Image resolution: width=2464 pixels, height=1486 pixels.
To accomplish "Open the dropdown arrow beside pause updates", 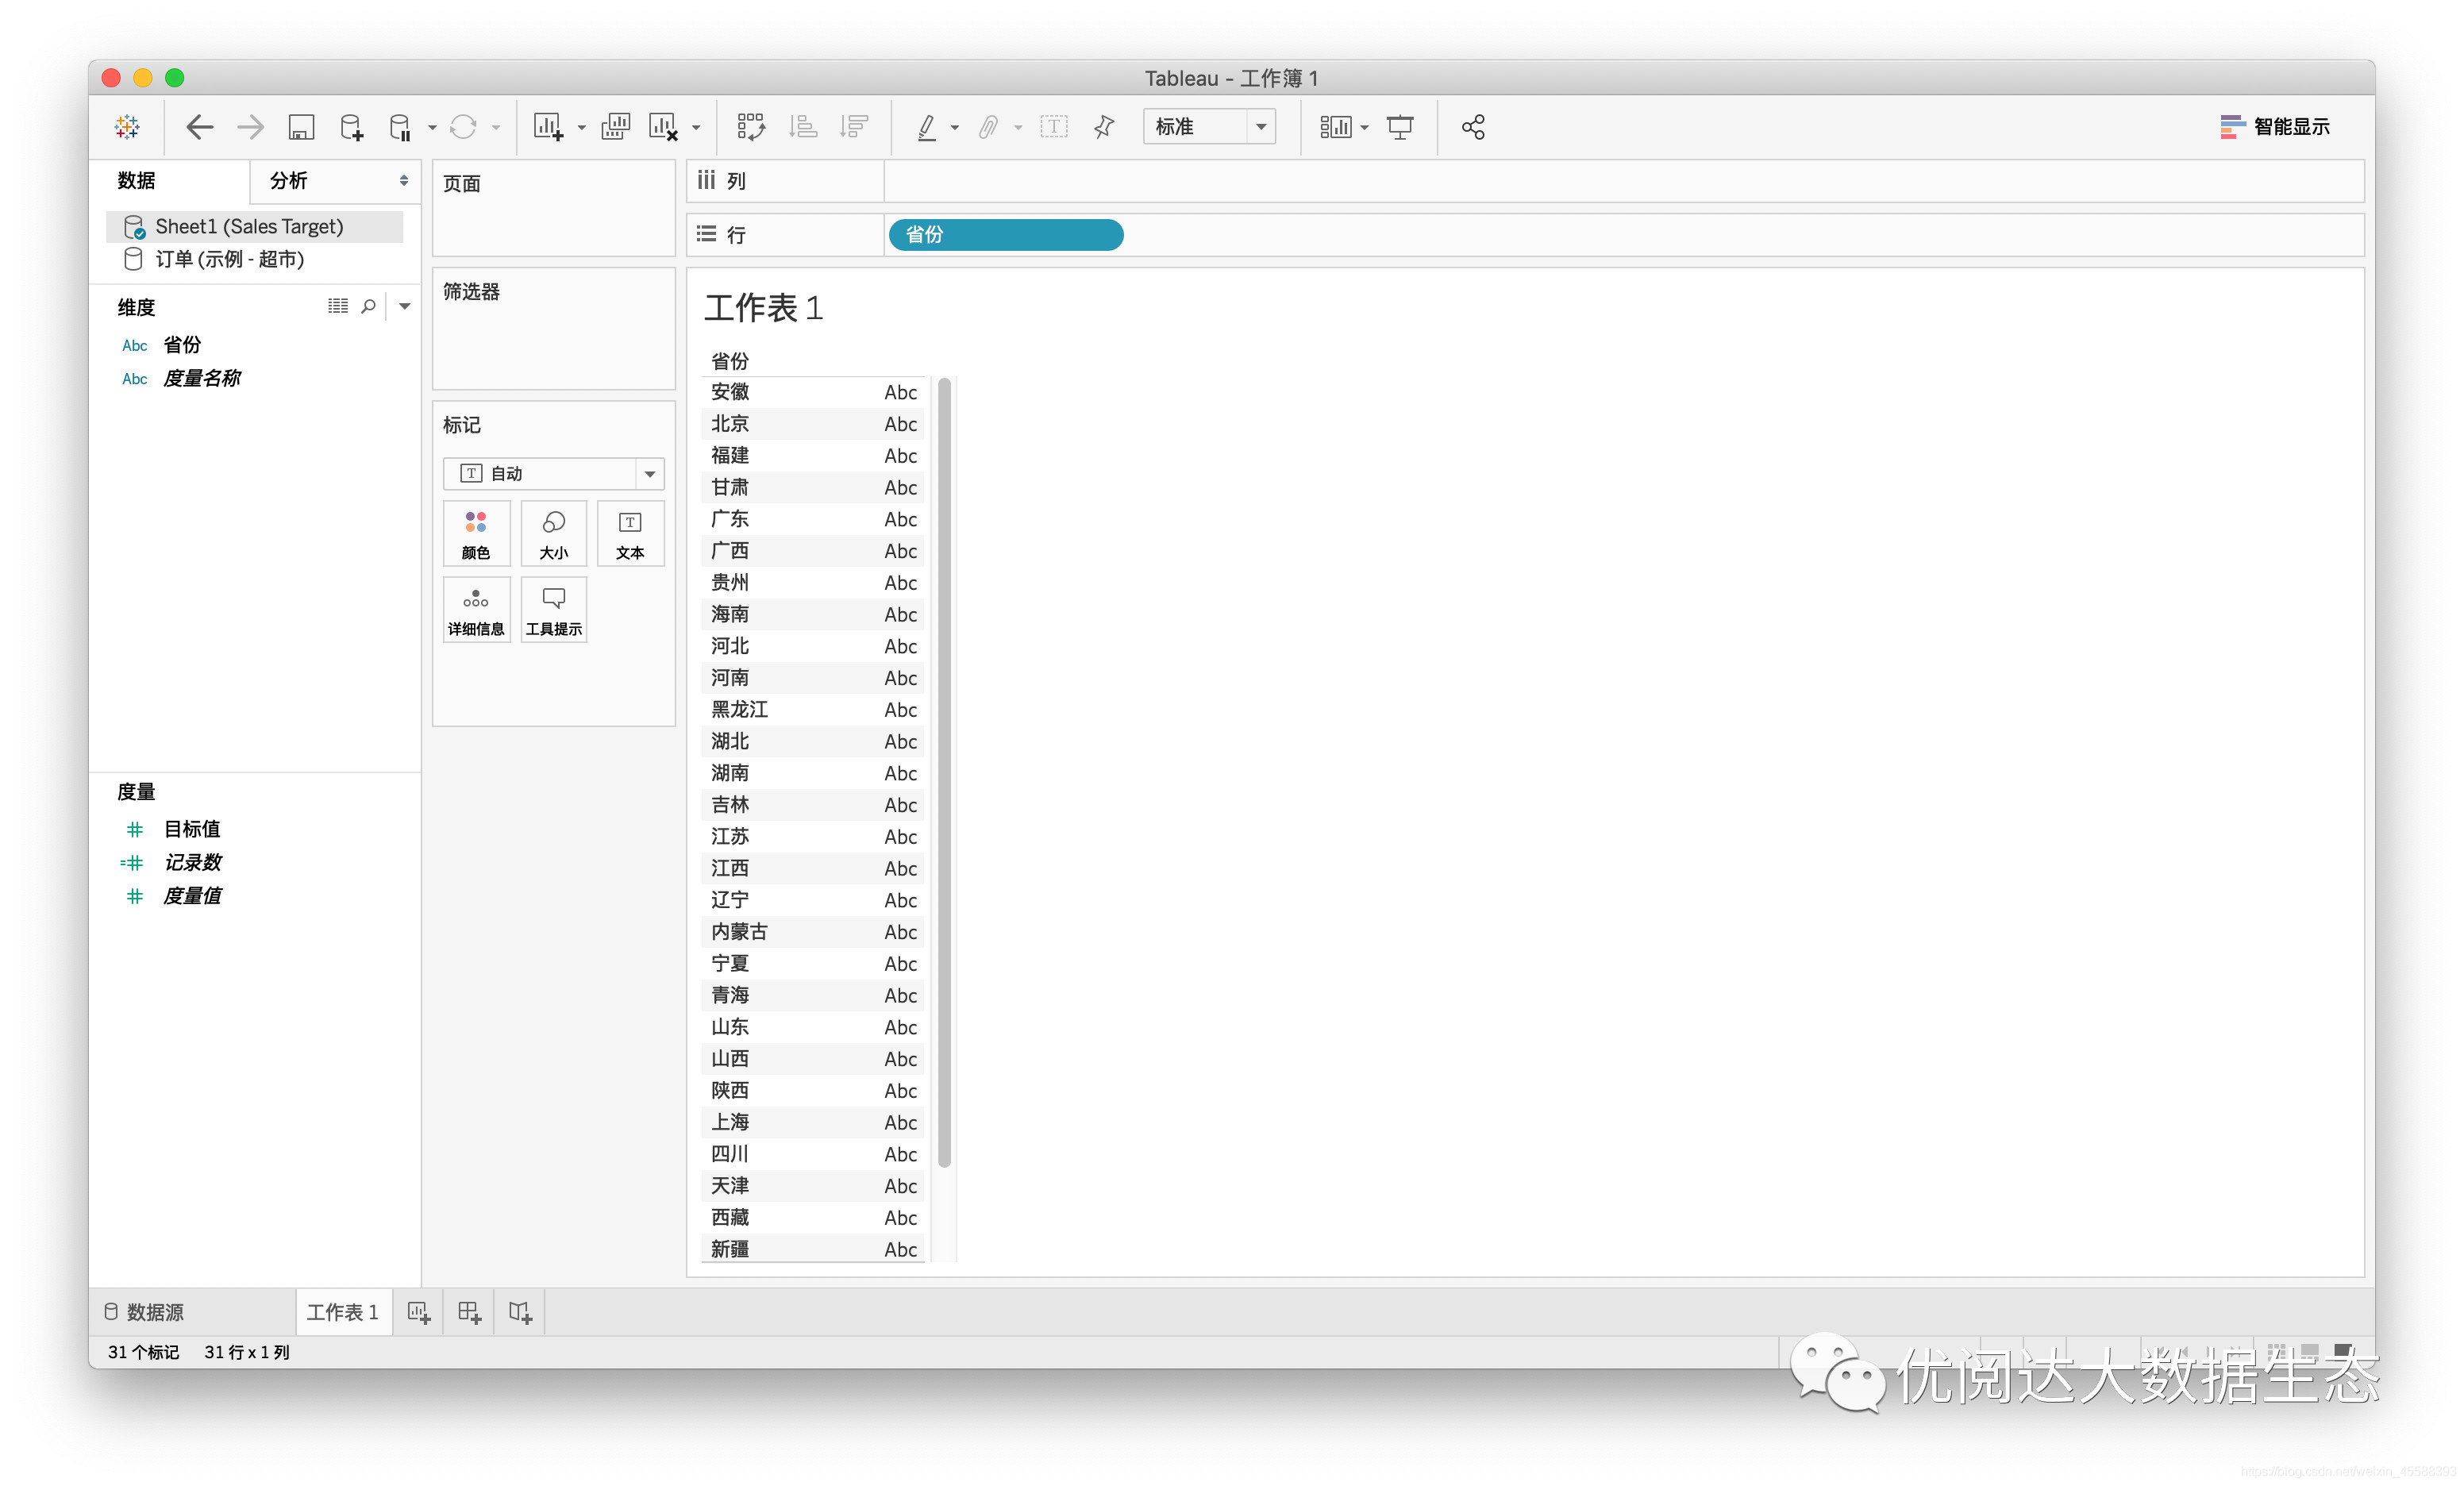I will (x=433, y=128).
